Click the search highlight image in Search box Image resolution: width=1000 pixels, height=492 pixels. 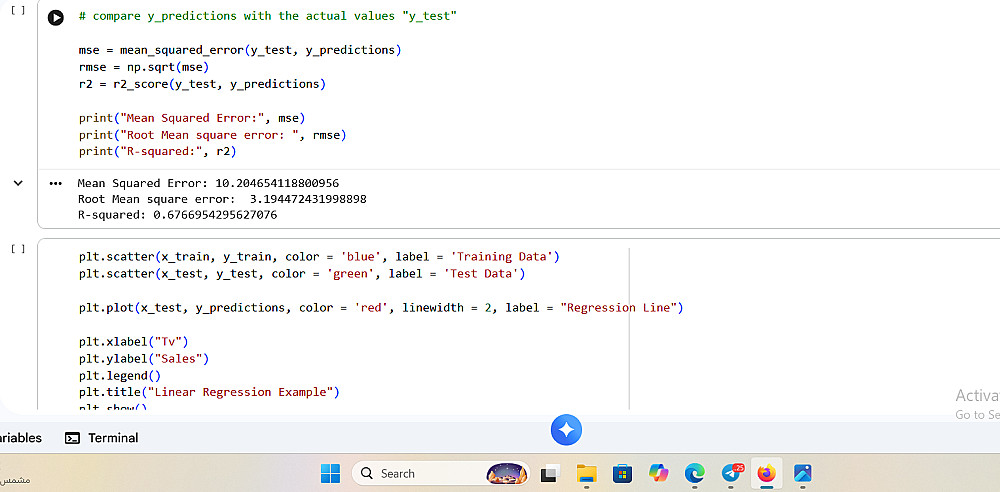click(x=507, y=473)
